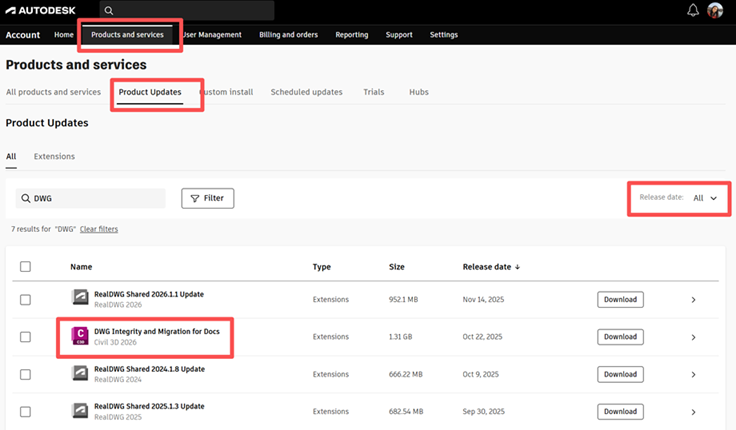Screen dimensions: 736x430
Task: Click RealDWG Shared 2026.1.1 Update name
Action: tap(149, 294)
